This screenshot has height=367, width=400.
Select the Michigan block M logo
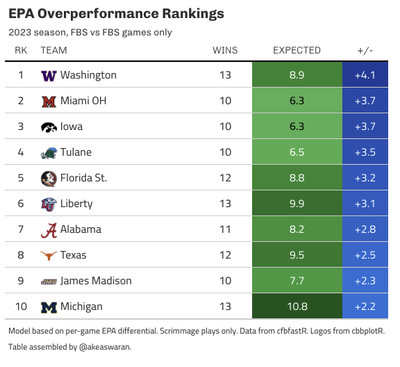(49, 307)
